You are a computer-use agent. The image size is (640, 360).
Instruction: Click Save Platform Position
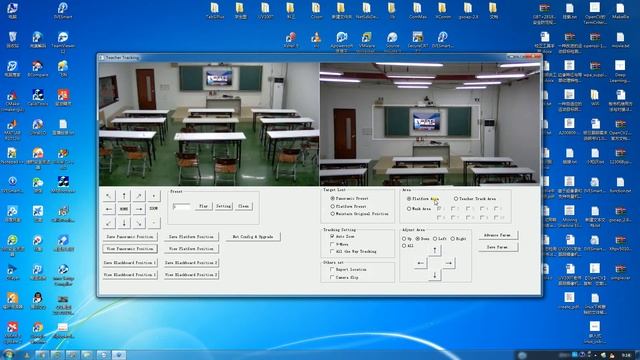pyautogui.click(x=191, y=237)
